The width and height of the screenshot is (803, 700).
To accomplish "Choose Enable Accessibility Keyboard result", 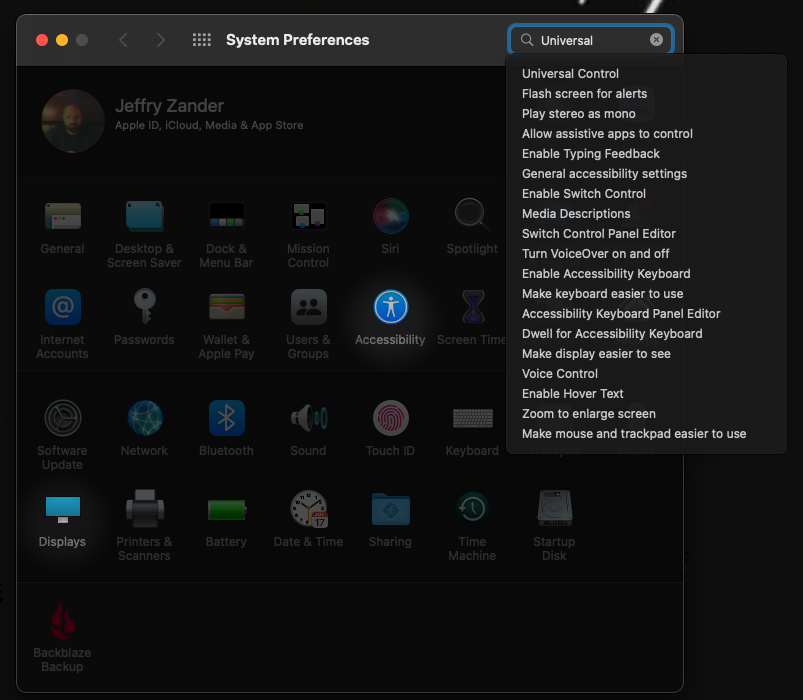I will [x=606, y=273].
